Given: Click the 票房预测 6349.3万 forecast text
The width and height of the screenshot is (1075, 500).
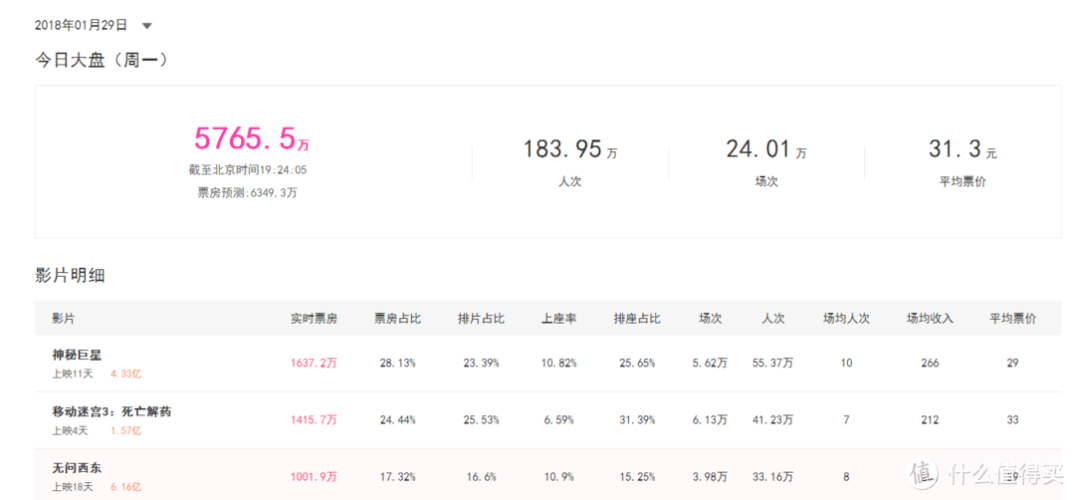Looking at the screenshot, I should click(247, 192).
